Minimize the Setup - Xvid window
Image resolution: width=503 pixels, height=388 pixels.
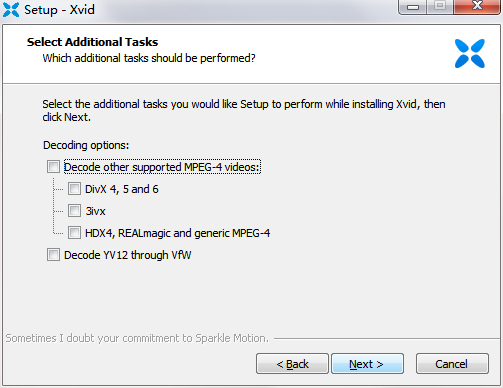click(x=413, y=7)
